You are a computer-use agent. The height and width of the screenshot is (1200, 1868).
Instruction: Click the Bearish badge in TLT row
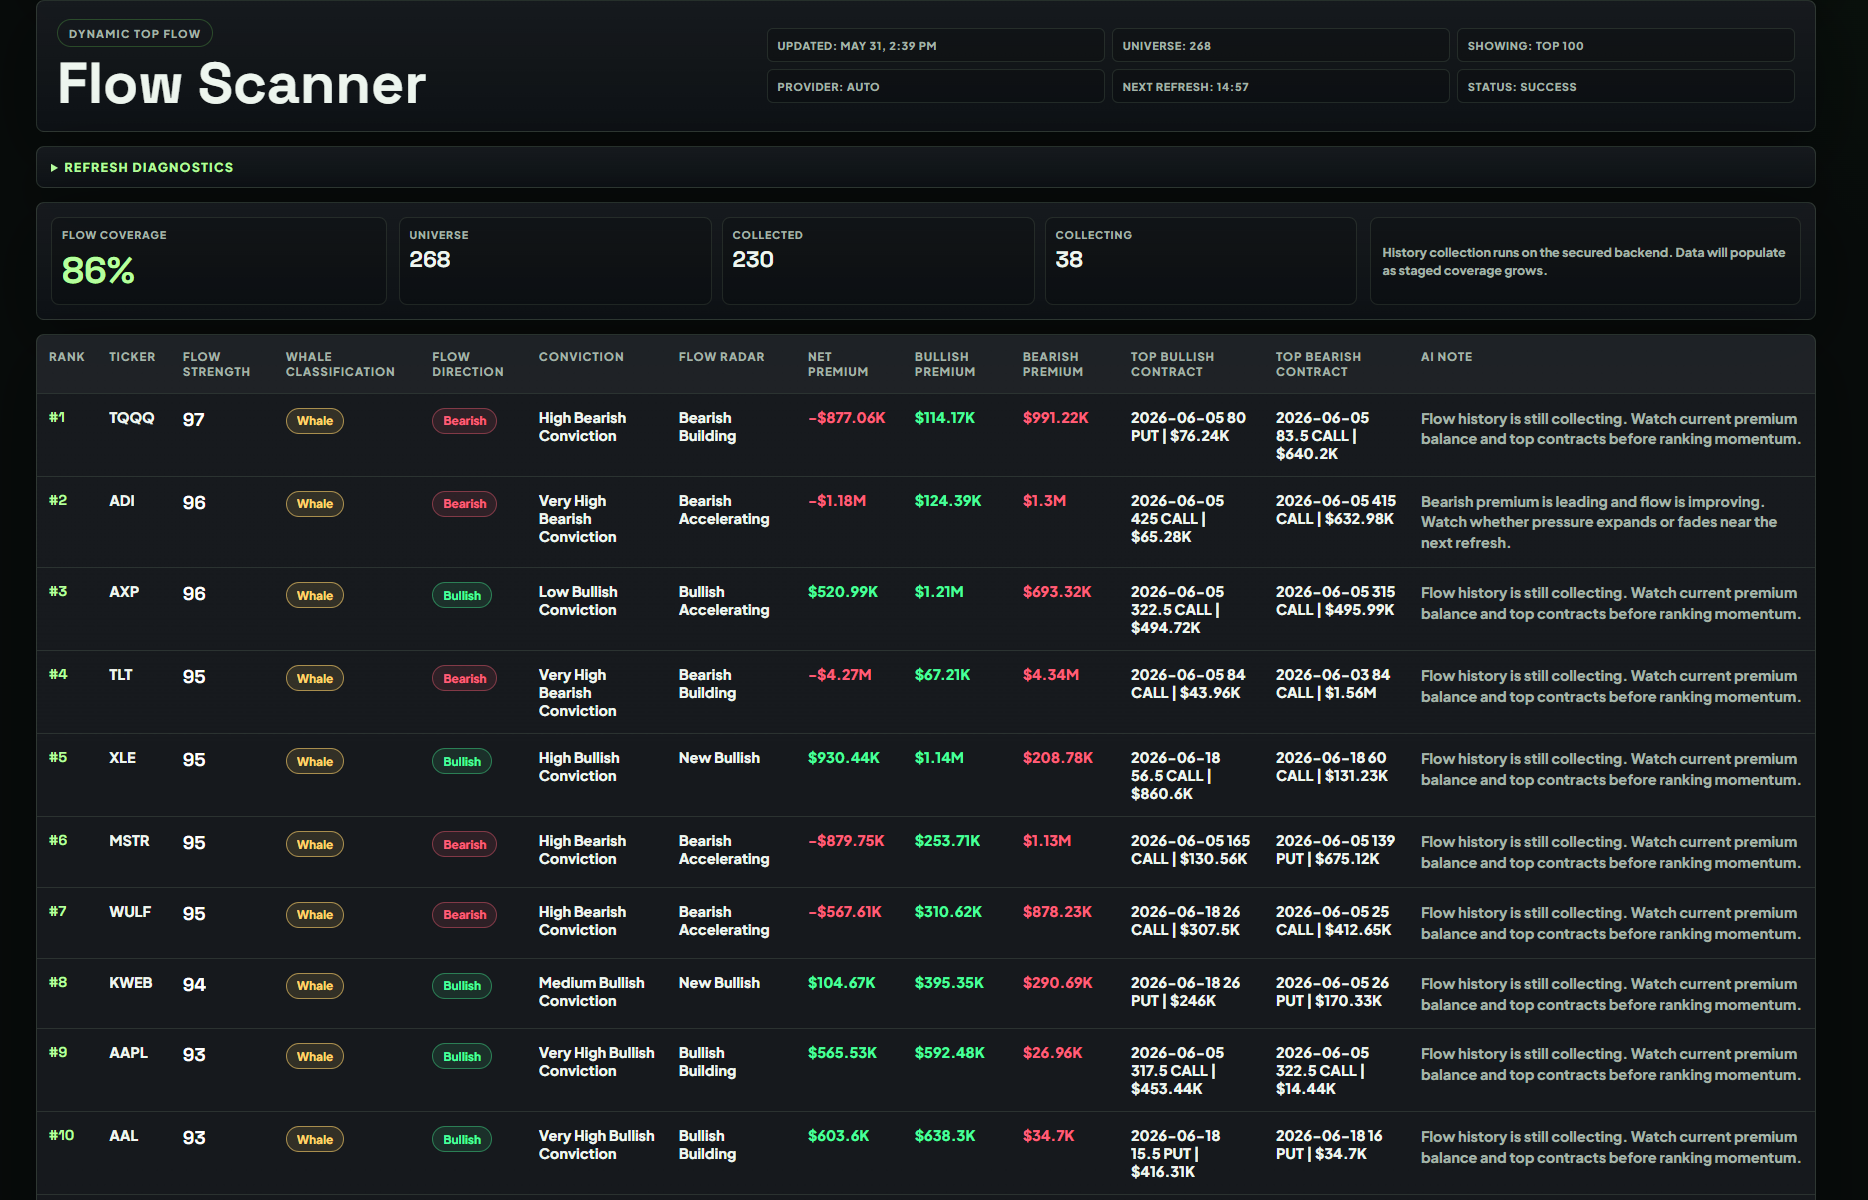click(x=465, y=678)
